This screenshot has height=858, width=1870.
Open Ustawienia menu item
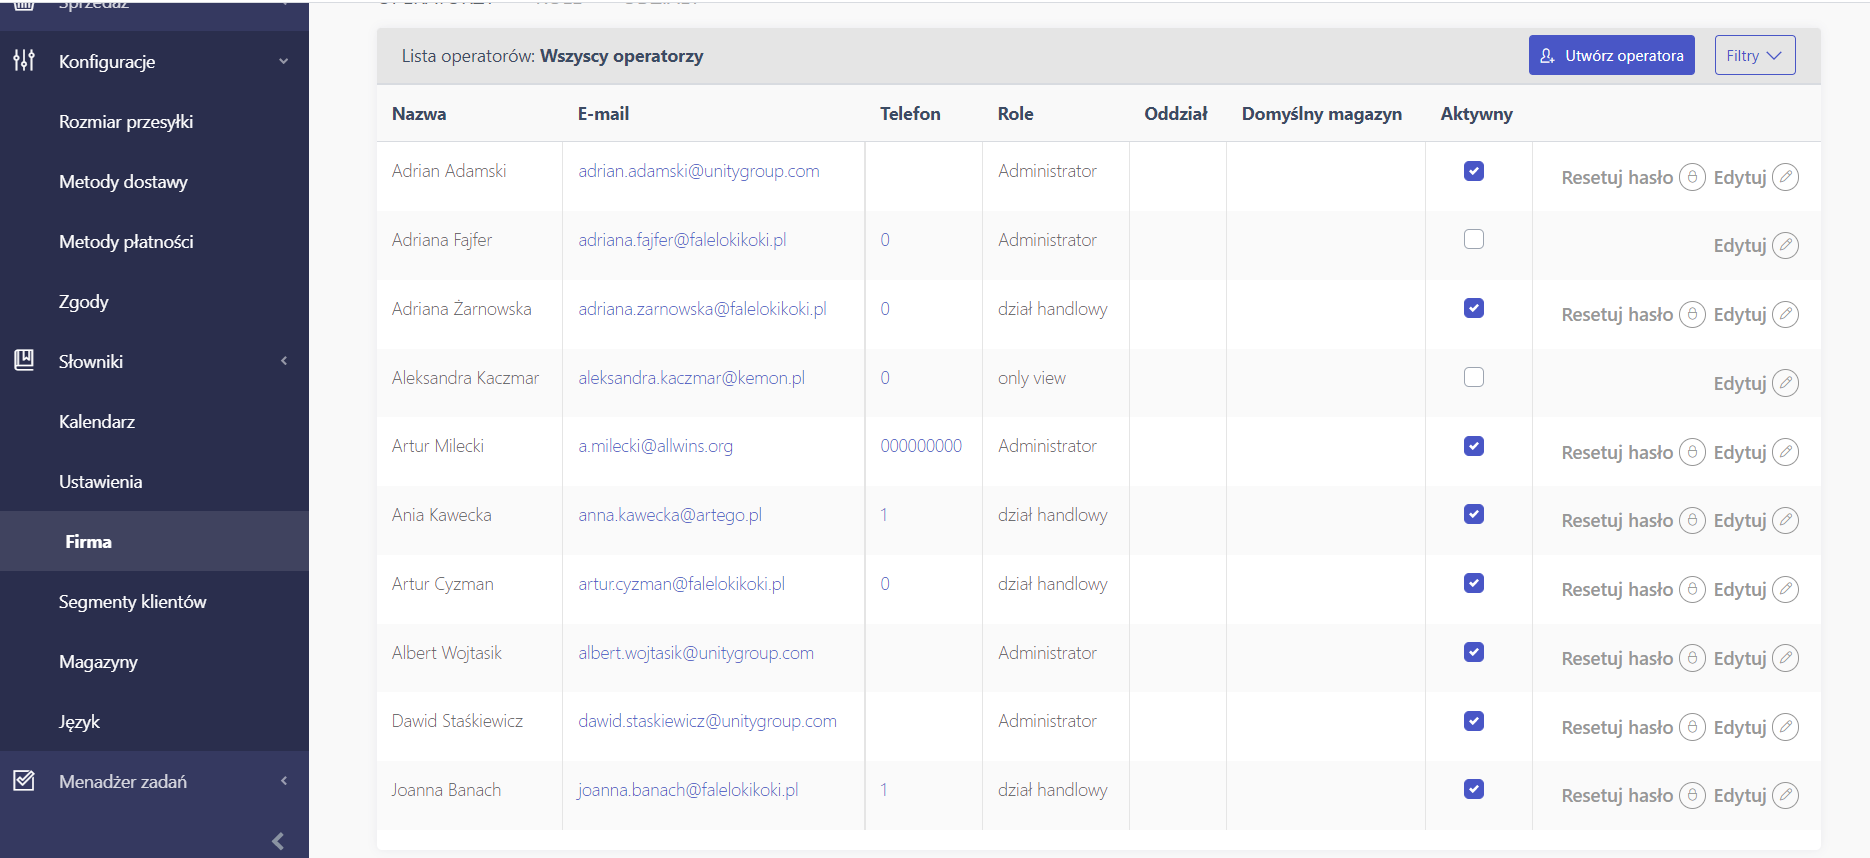100,481
